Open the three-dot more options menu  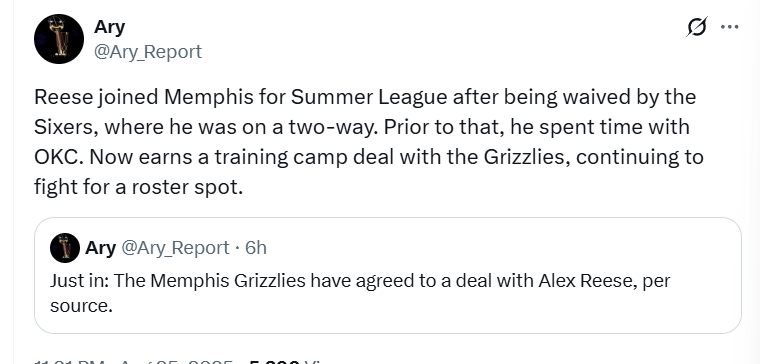tap(730, 27)
